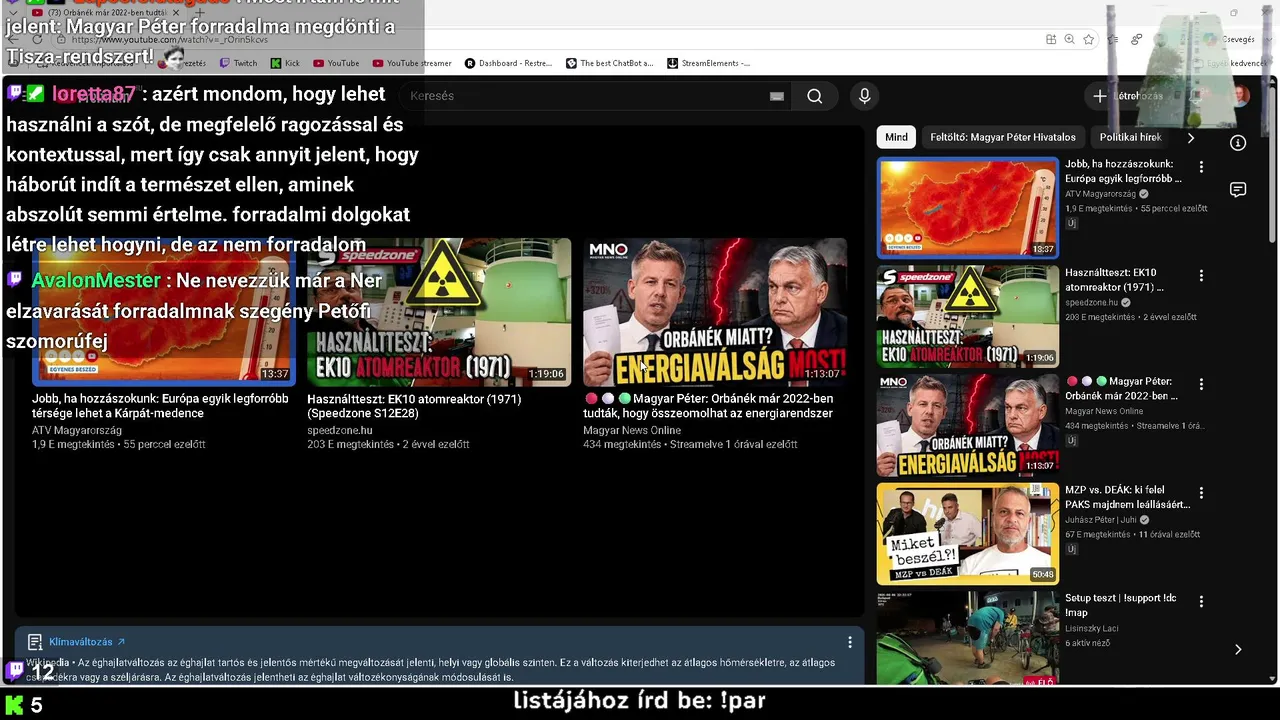Open more options for sidebar 'Magyar Péter: Orbánék' video
Viewport: 1280px width, 720px height.
pyautogui.click(x=1201, y=384)
